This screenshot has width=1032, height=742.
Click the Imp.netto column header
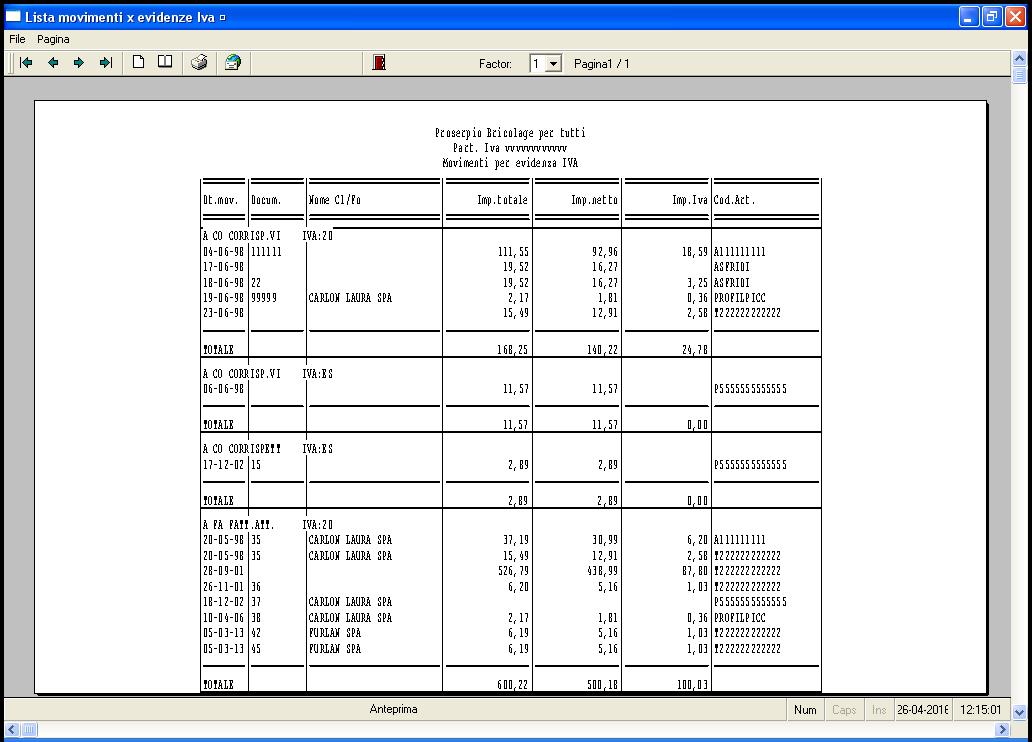click(594, 199)
